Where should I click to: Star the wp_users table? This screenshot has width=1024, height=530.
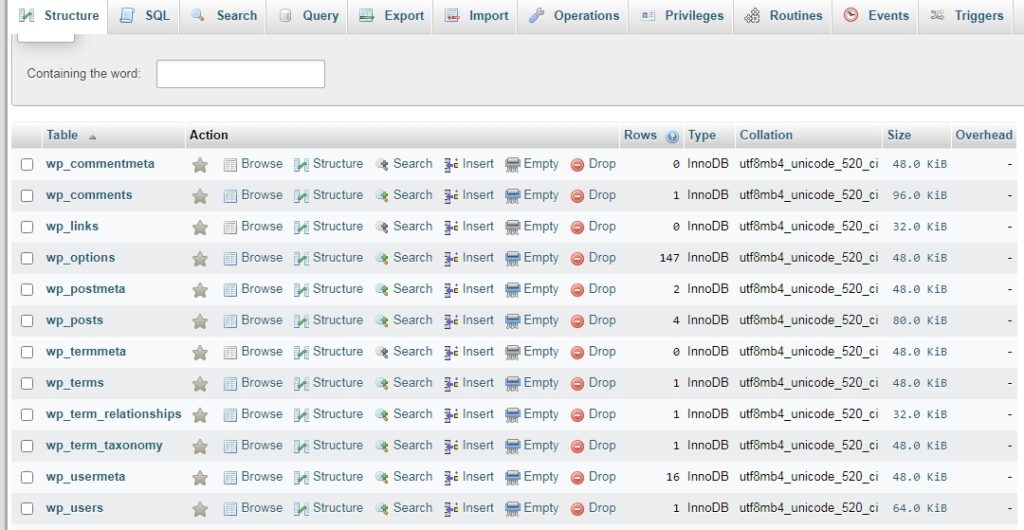pyautogui.click(x=200, y=509)
